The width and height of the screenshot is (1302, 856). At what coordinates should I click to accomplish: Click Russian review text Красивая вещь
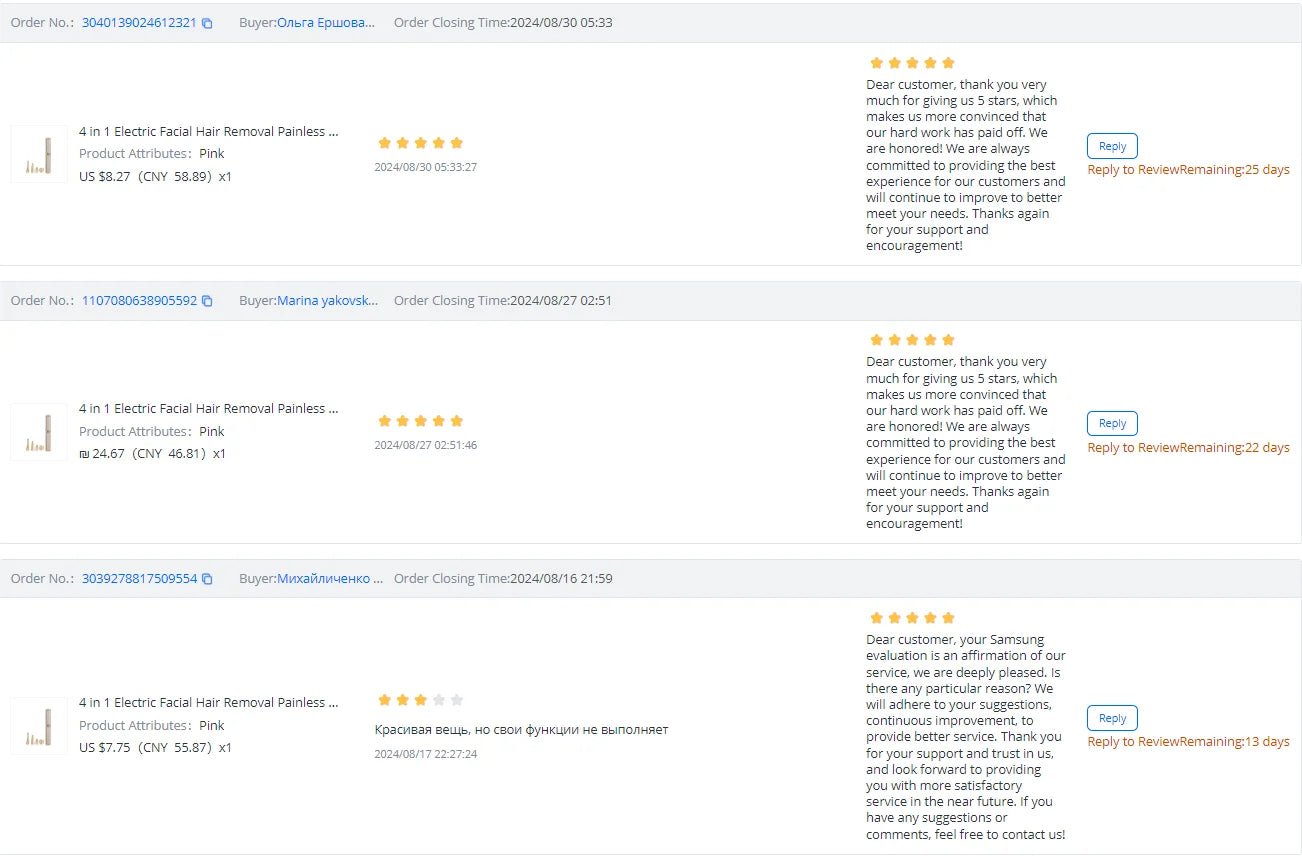[x=521, y=729]
